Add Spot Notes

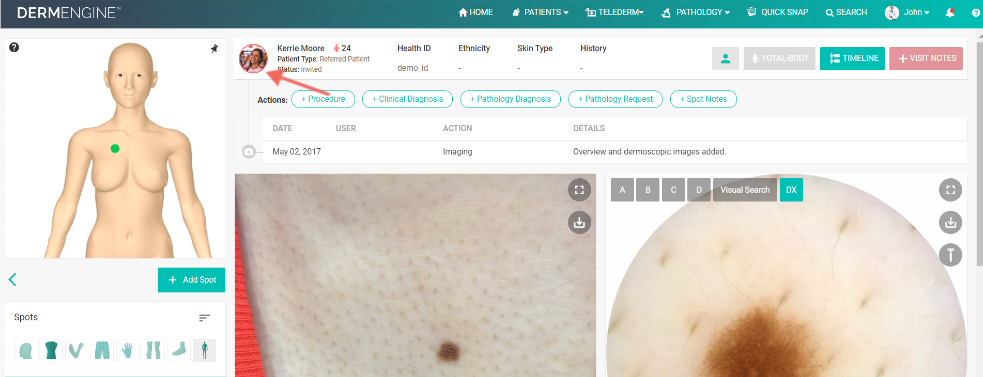tap(703, 99)
